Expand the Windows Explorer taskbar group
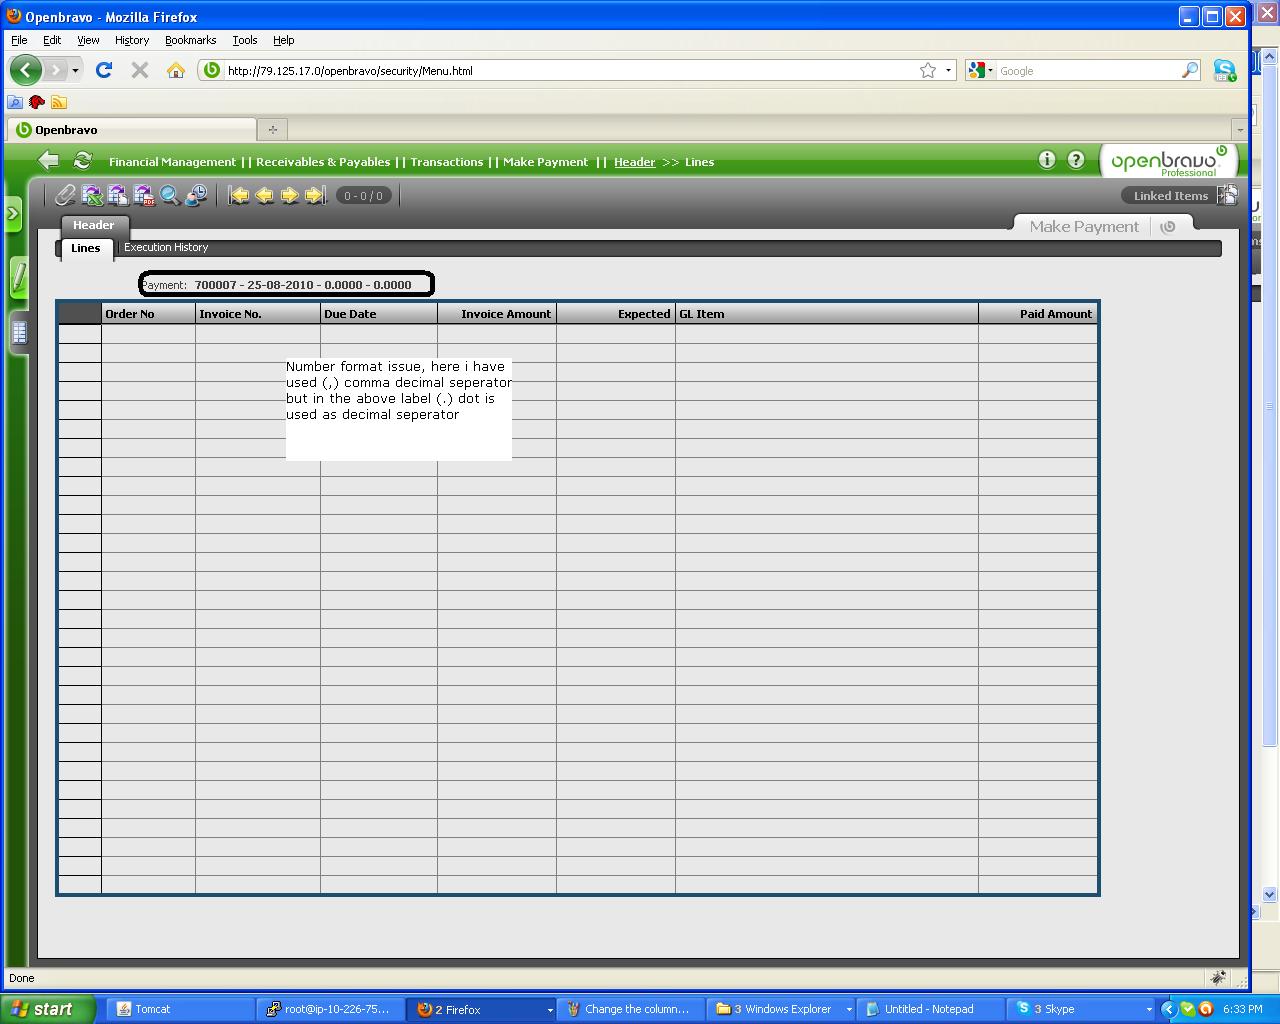The height and width of the screenshot is (1024, 1280). tap(849, 1010)
